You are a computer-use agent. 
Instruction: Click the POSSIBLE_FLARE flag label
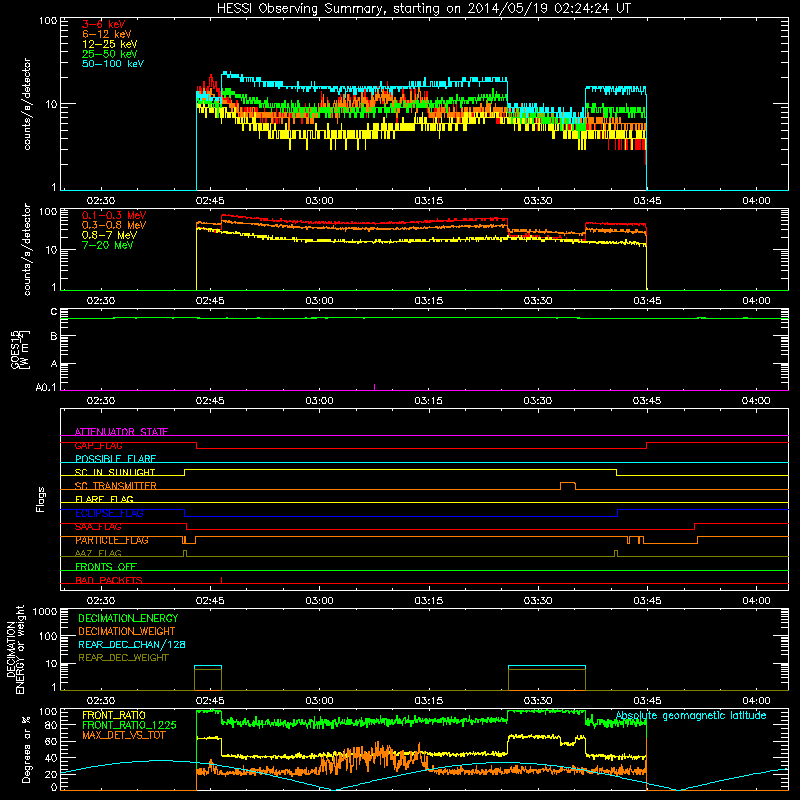[x=115, y=459]
